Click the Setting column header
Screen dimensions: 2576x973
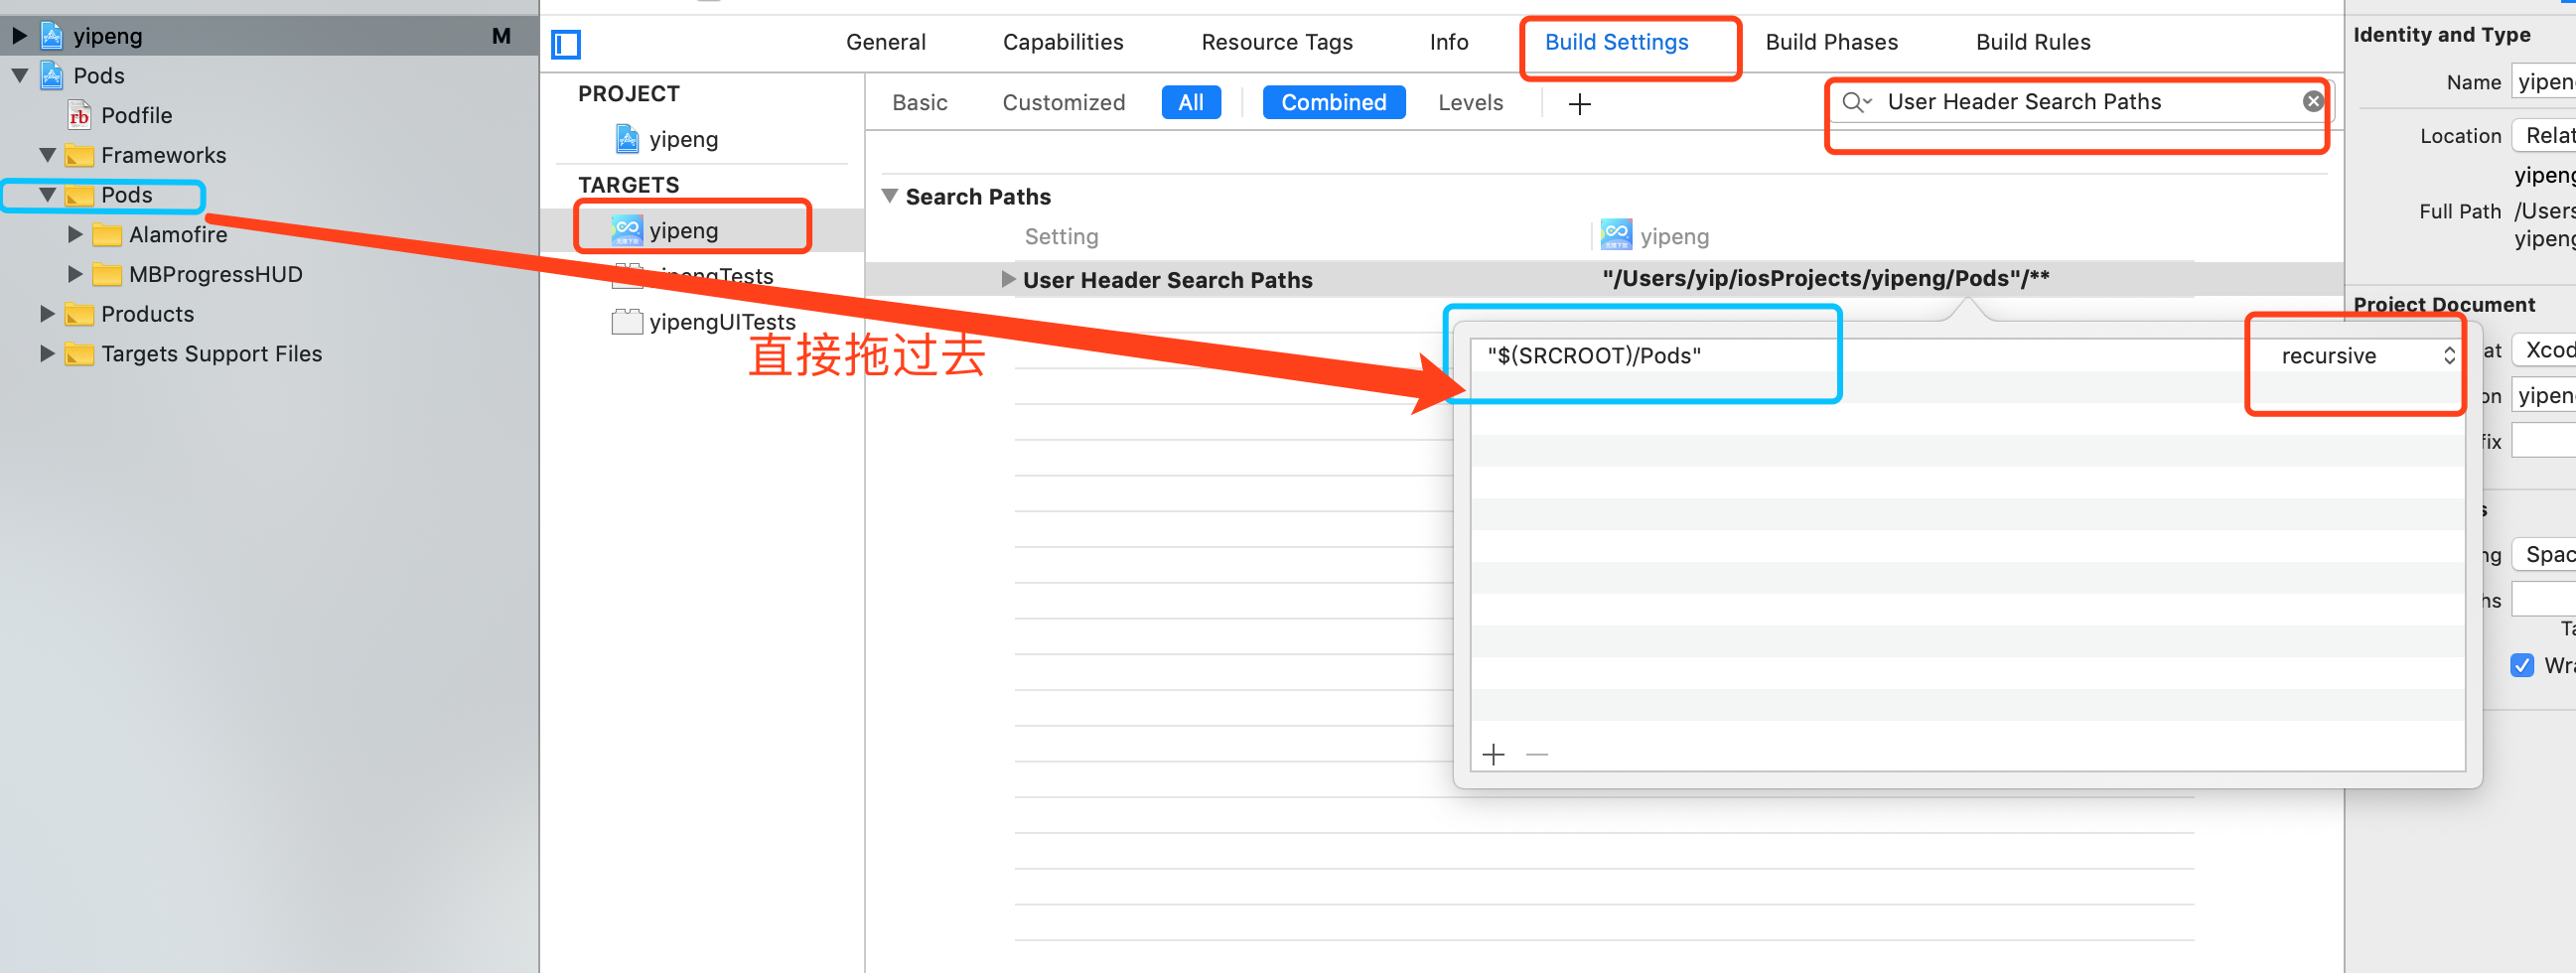click(1061, 237)
